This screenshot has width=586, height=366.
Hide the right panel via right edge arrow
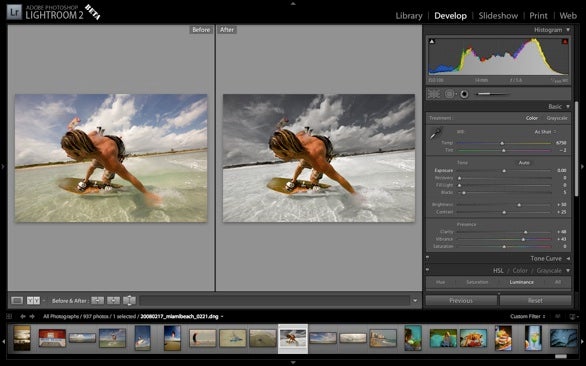coord(582,166)
